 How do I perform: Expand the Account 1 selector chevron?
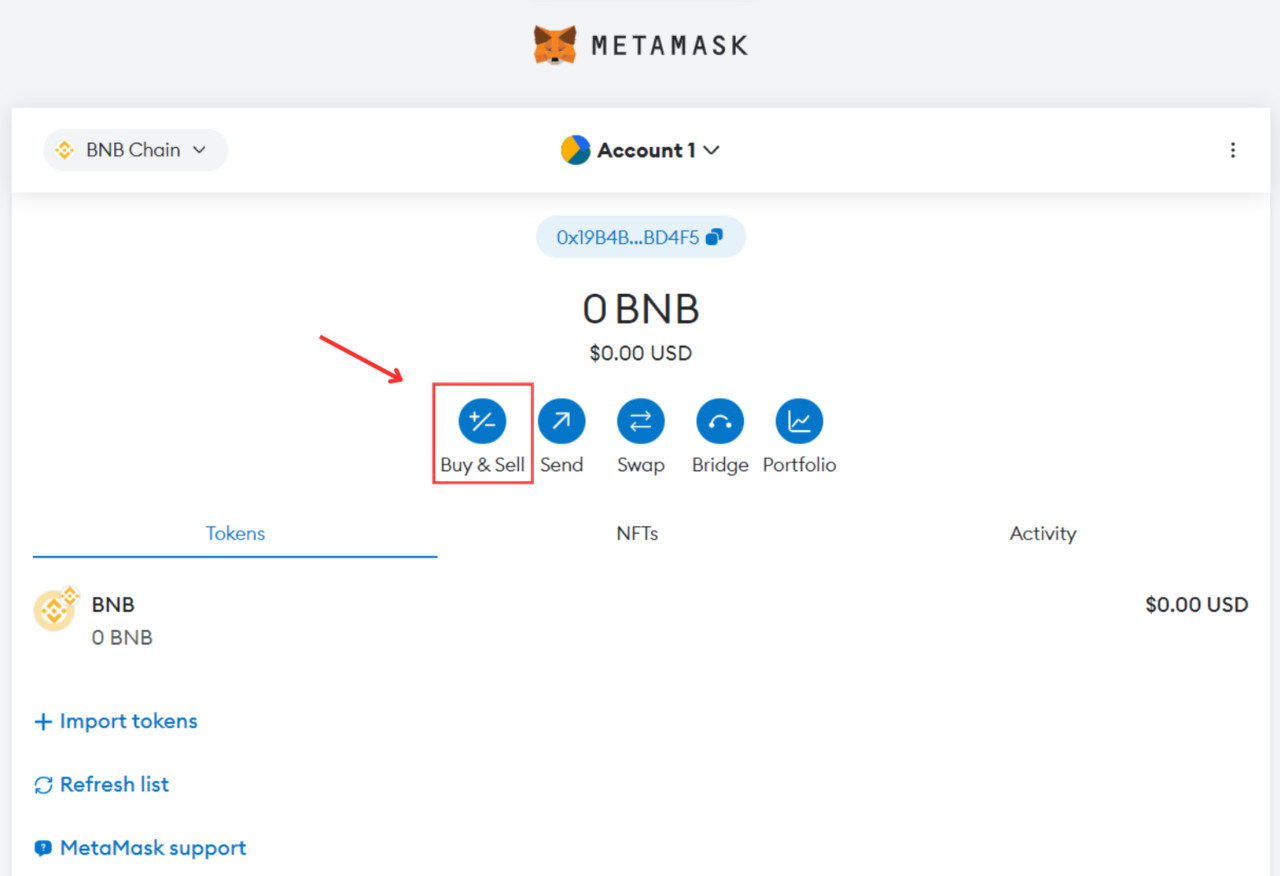coord(711,150)
